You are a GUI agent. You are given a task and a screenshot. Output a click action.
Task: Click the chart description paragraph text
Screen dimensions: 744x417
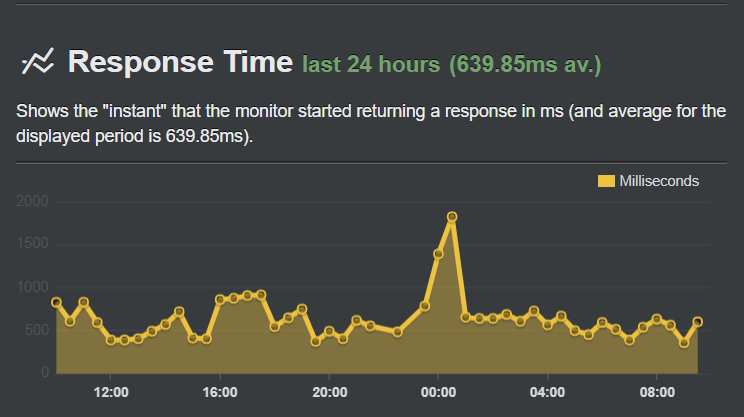pyautogui.click(x=370, y=122)
